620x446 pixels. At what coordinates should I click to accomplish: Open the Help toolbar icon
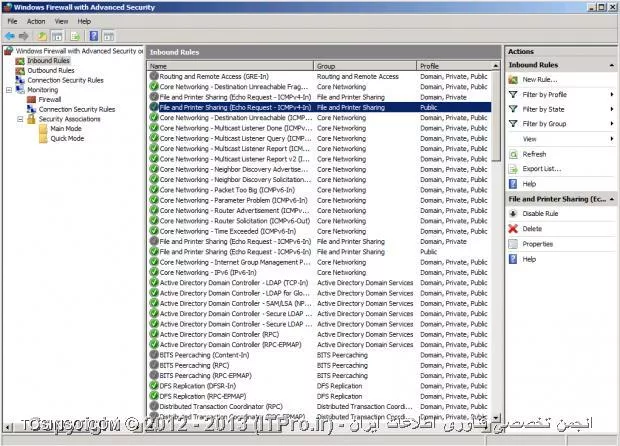tap(94, 36)
